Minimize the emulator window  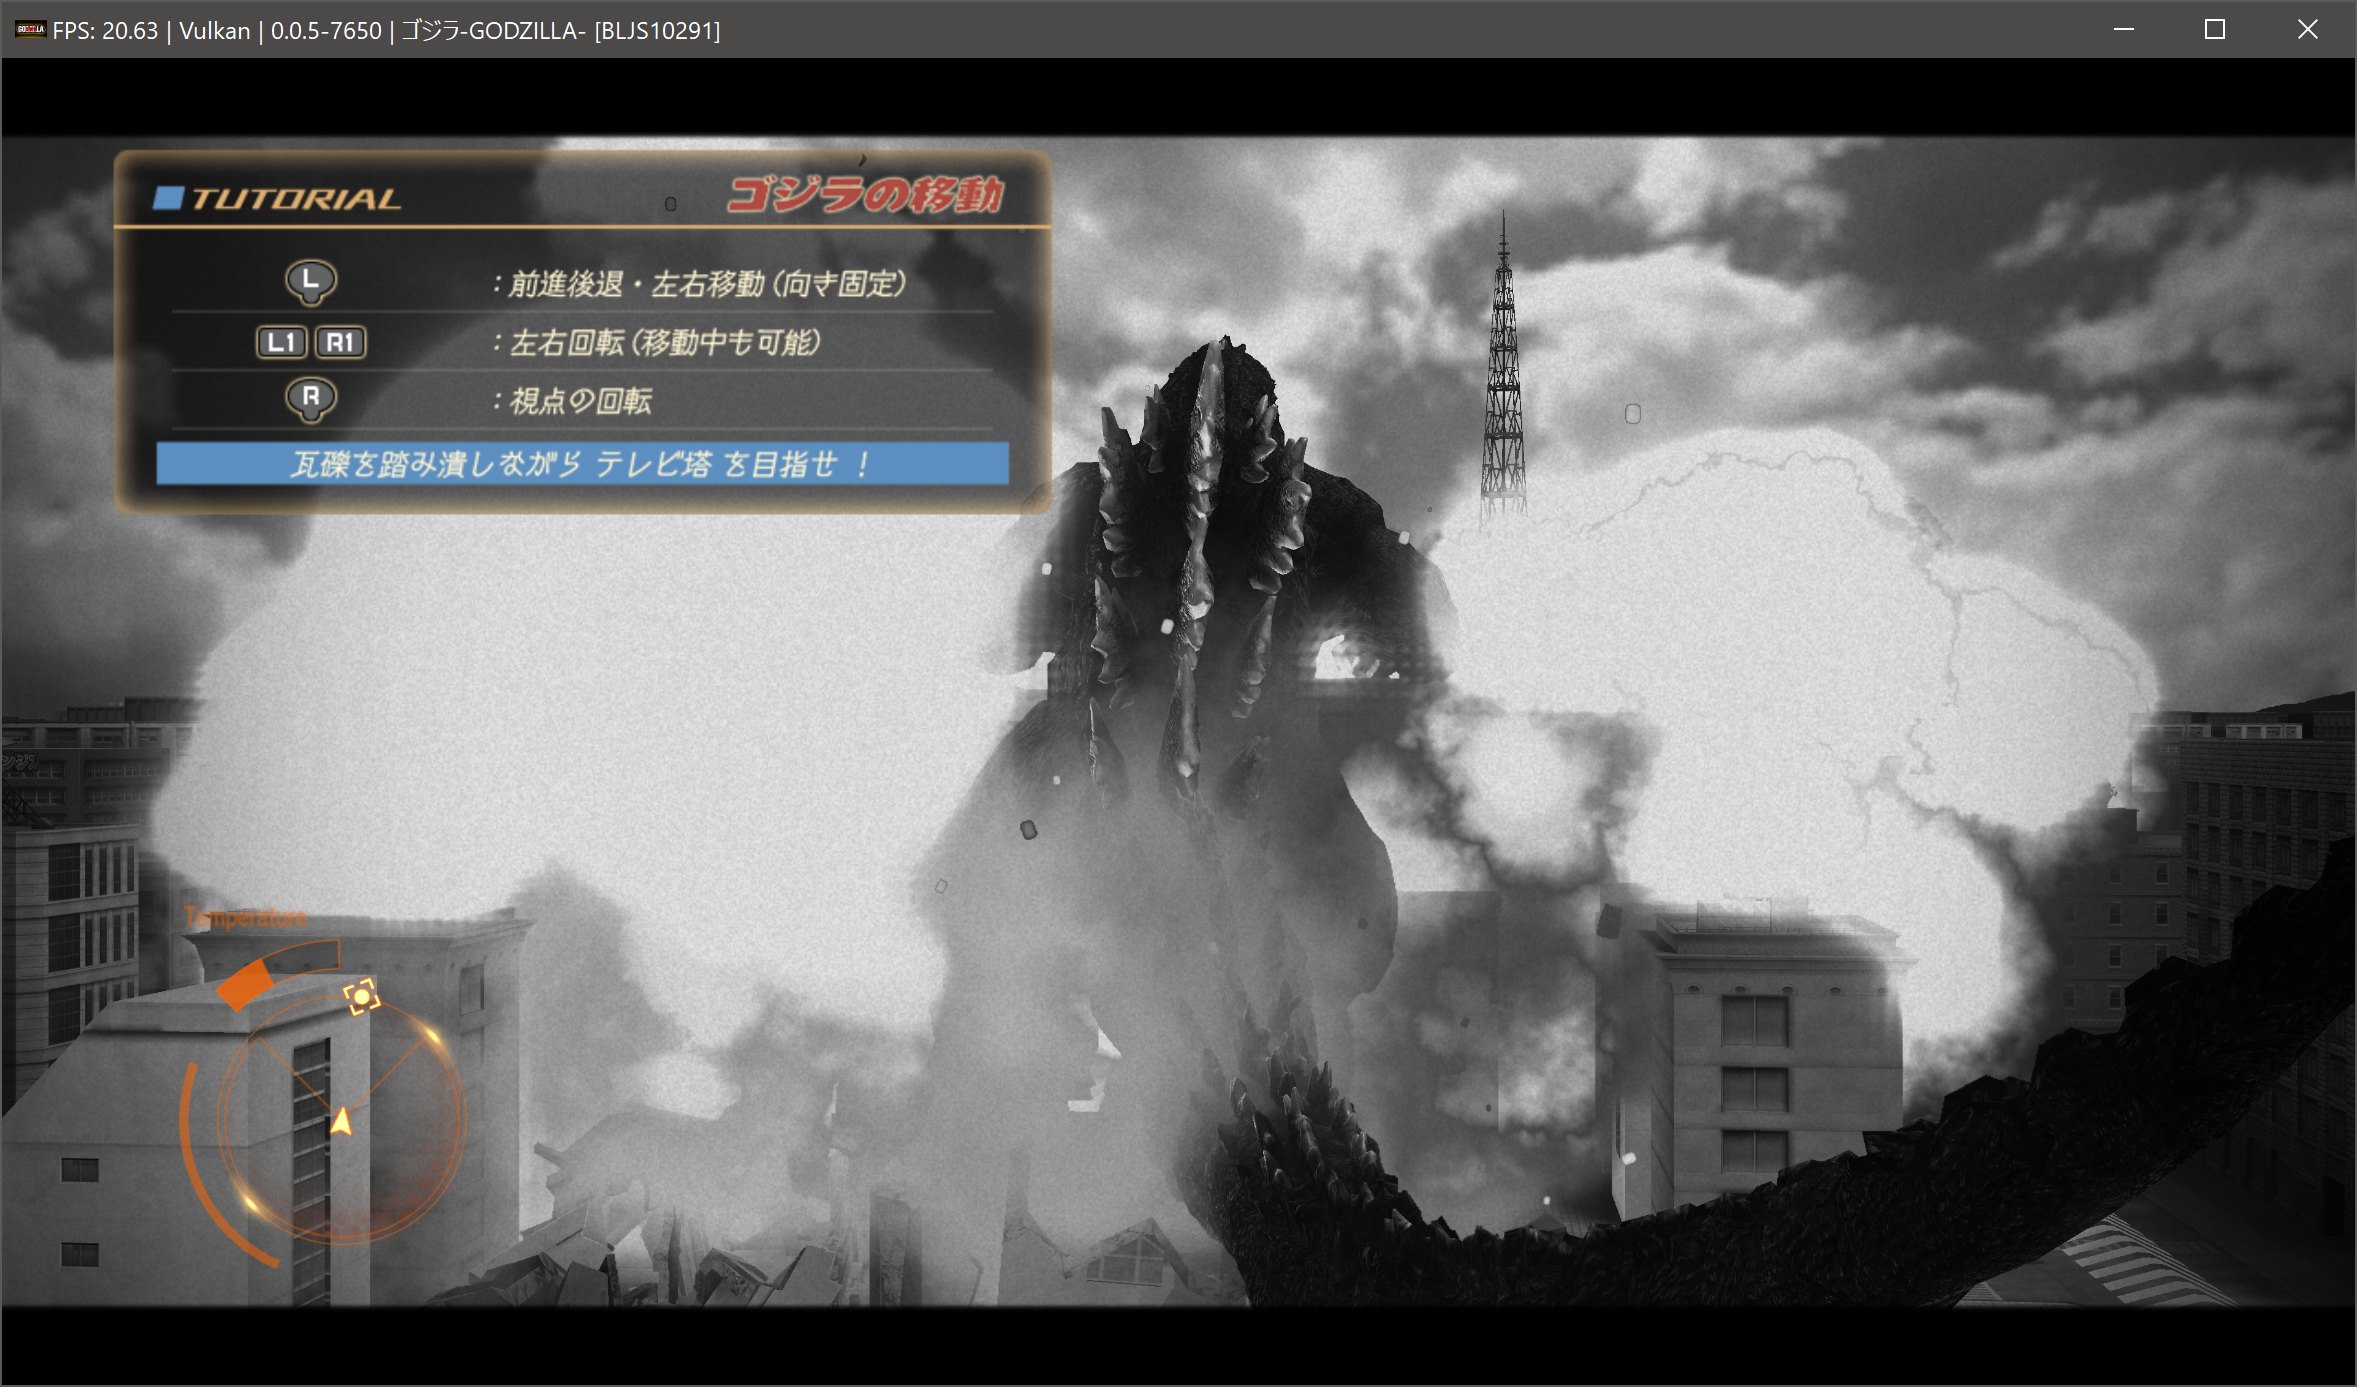click(2124, 30)
